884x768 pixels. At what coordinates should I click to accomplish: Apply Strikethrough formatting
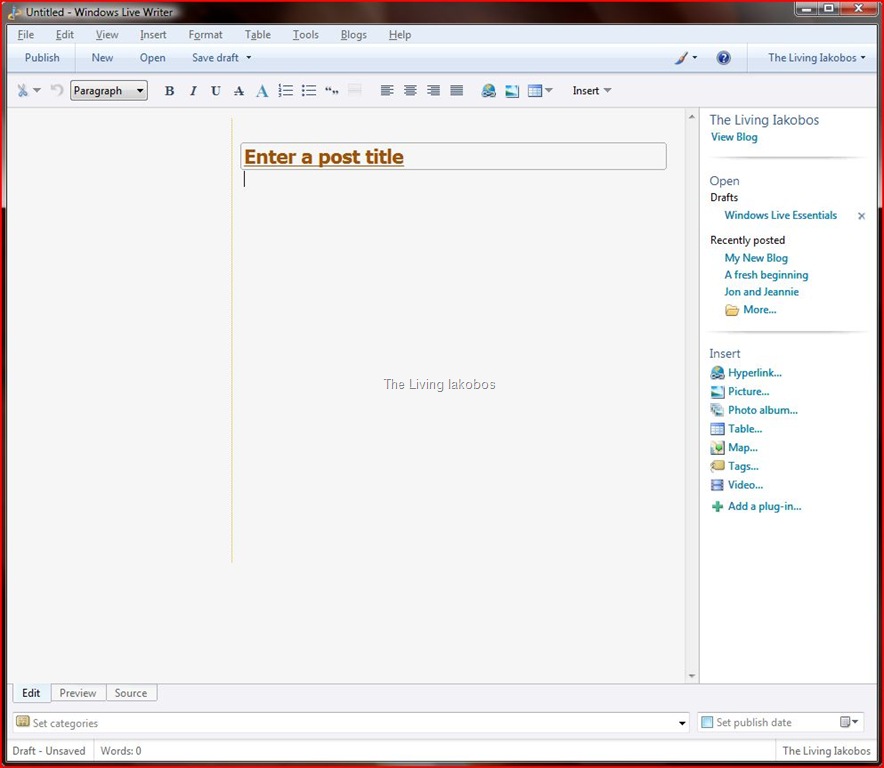(x=239, y=91)
